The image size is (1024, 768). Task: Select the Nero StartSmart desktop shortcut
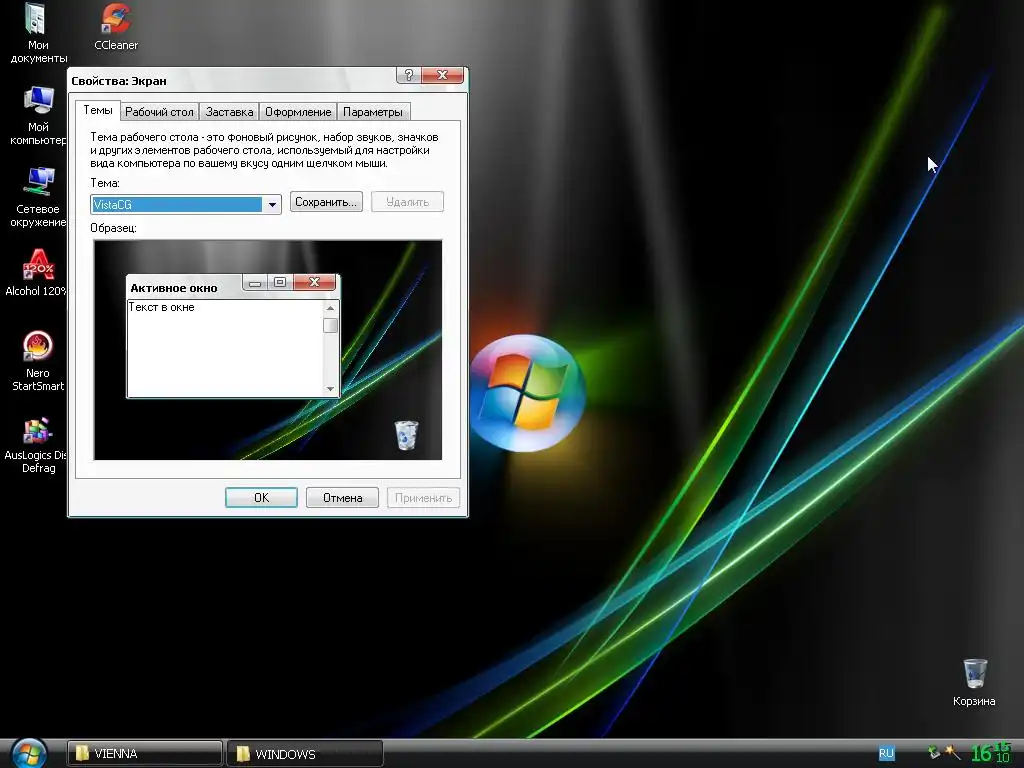(x=37, y=361)
